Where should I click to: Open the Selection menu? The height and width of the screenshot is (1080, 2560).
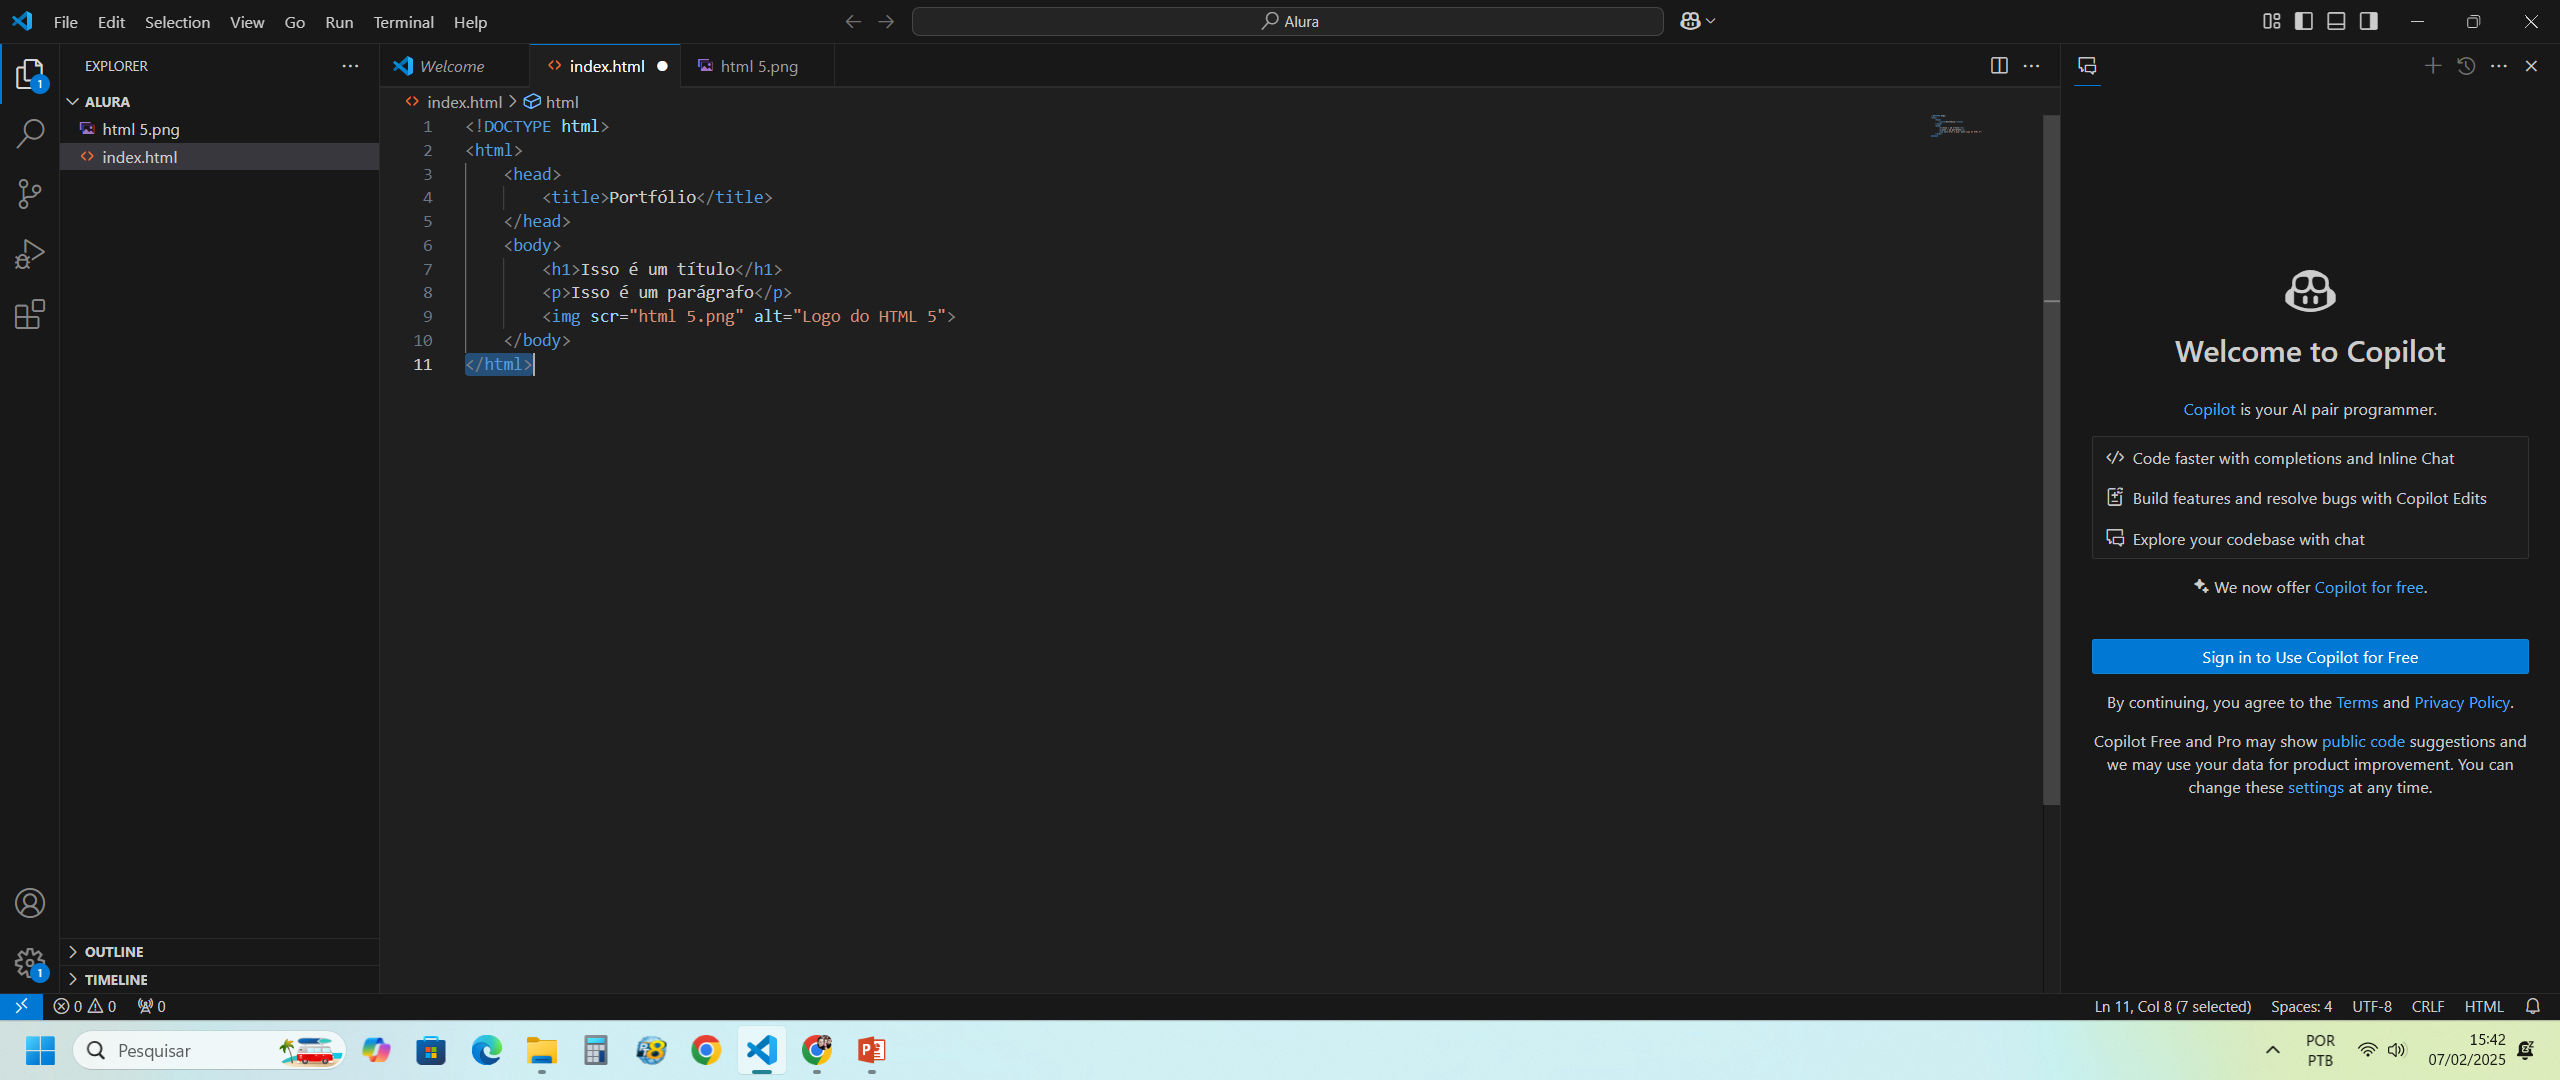(177, 21)
